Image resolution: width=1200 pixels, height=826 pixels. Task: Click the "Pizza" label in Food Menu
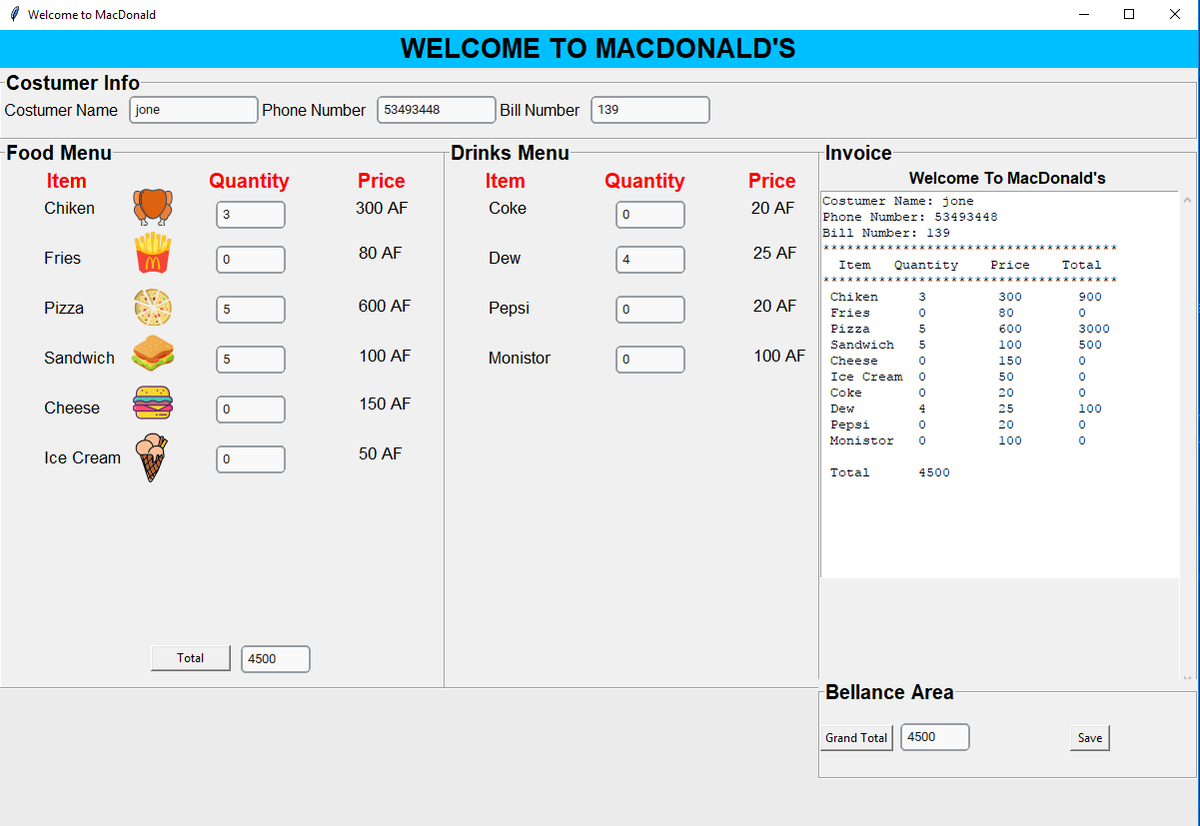coord(64,308)
